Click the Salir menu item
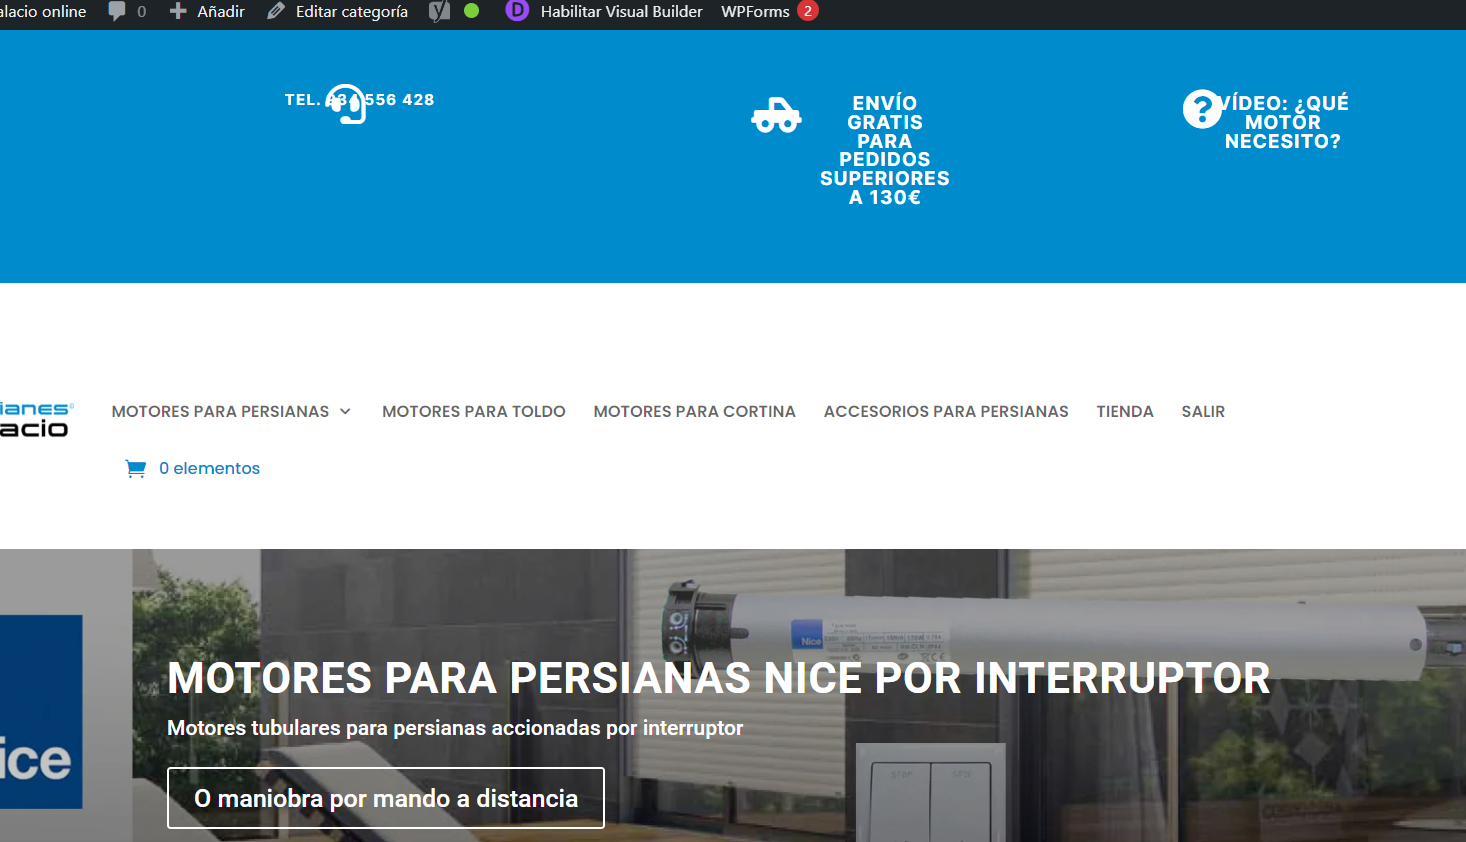This screenshot has height=842, width=1466. click(x=1203, y=411)
